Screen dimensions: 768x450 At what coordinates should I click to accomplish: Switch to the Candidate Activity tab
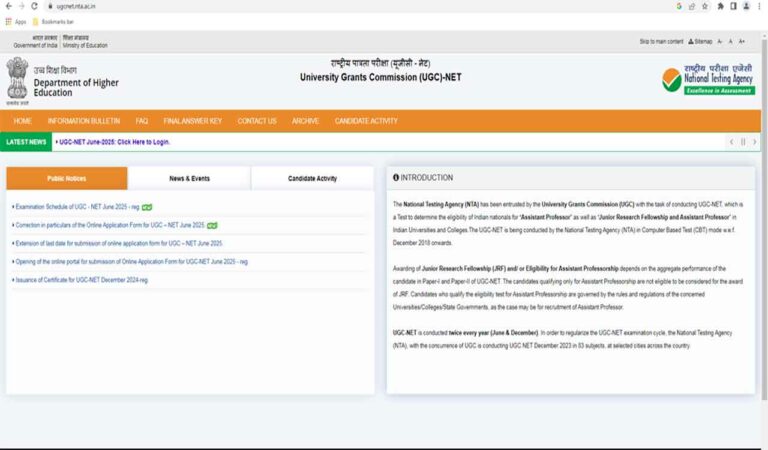[312, 178]
